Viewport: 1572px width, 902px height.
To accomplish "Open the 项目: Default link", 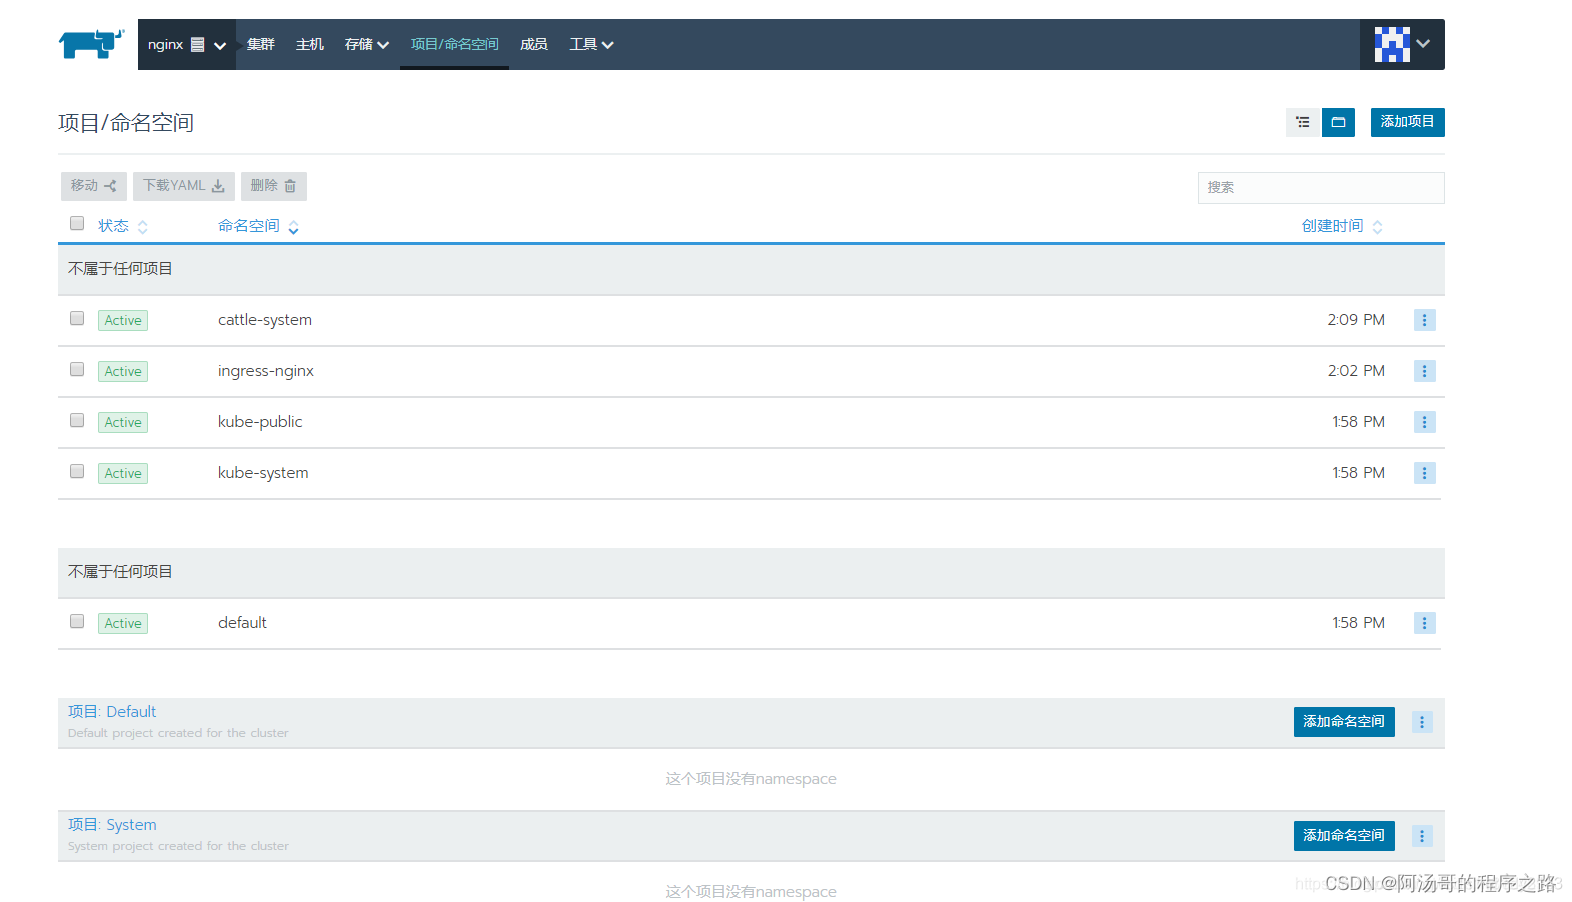I will pos(112,712).
